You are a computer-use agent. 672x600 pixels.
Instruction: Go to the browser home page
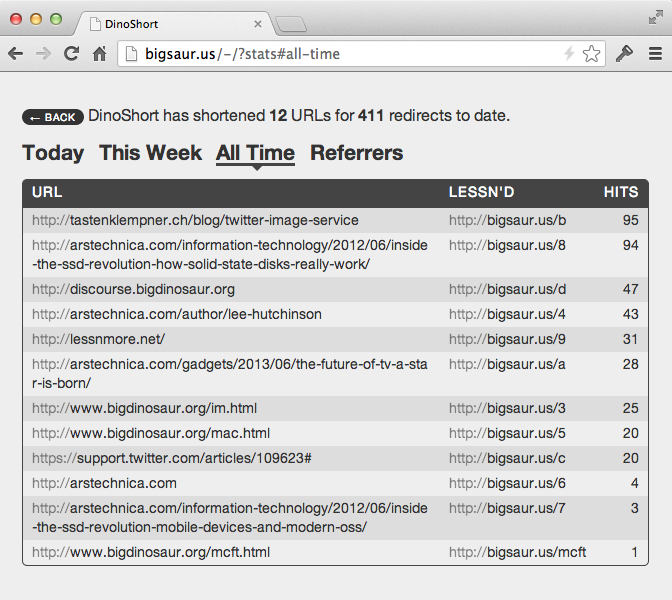pos(99,54)
